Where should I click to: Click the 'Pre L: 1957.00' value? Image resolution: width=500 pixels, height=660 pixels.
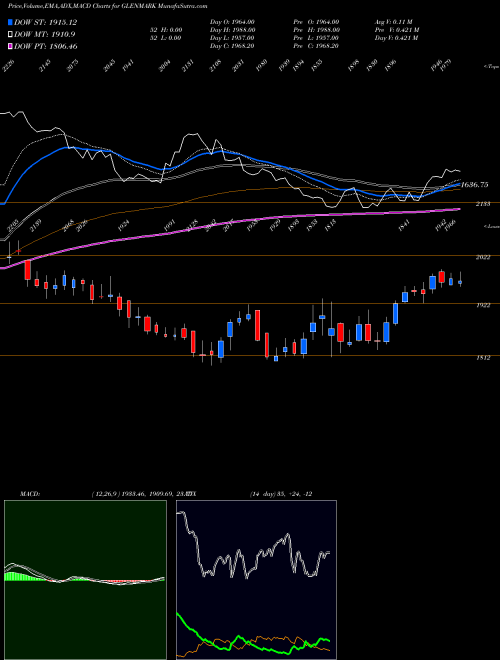click(x=319, y=38)
